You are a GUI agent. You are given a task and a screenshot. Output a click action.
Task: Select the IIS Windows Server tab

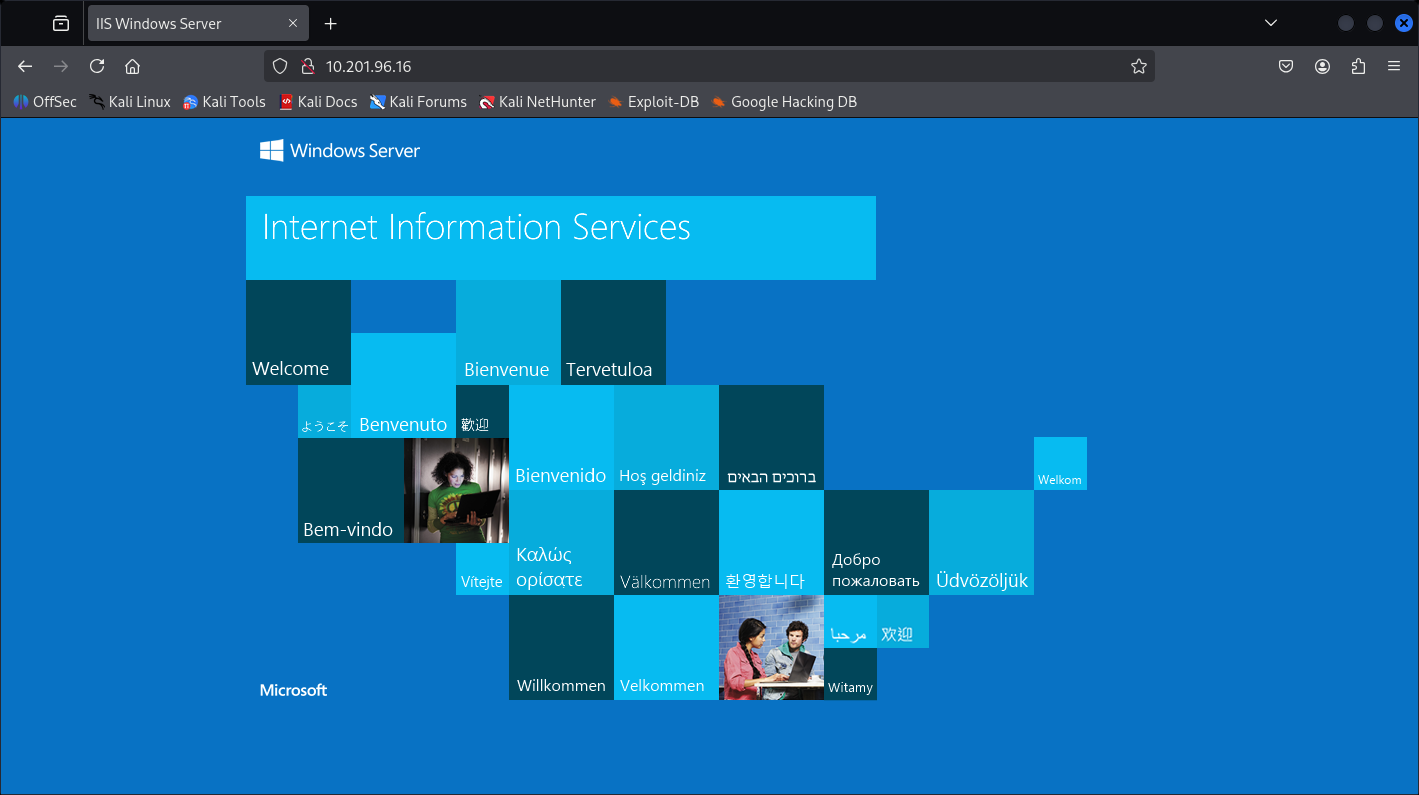[198, 23]
